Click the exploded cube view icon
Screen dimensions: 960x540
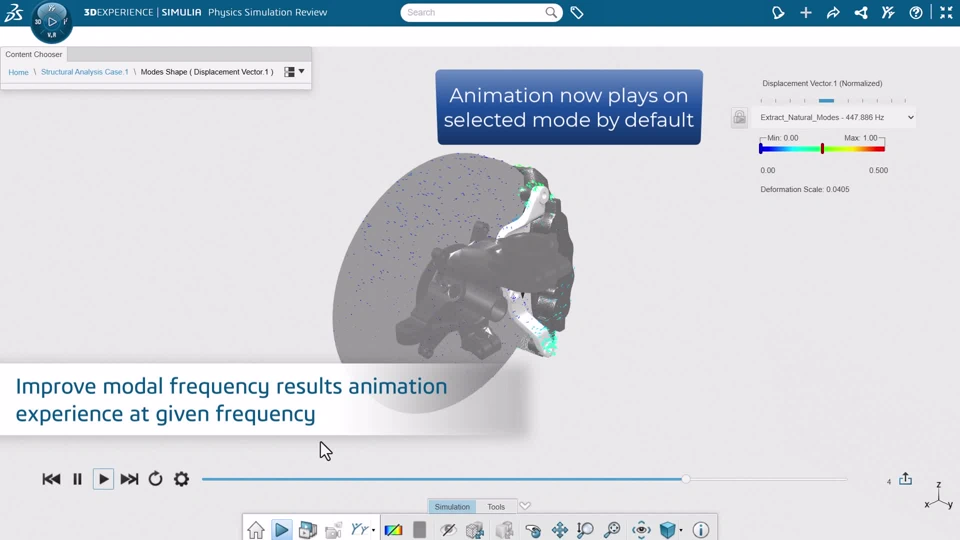pos(475,530)
